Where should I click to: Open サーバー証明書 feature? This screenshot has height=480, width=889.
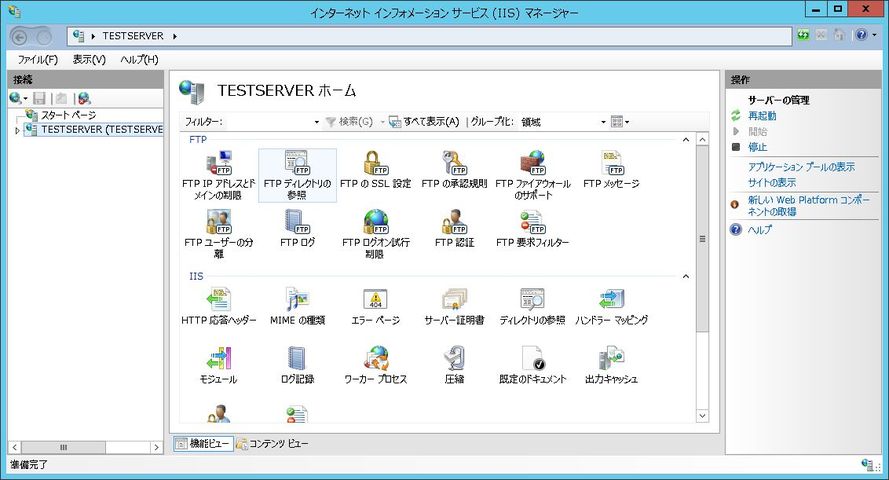(x=454, y=307)
